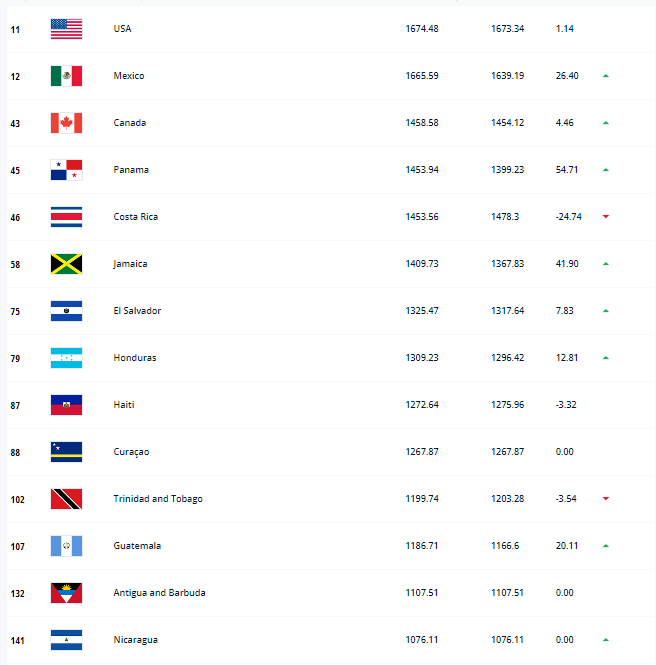The image size is (656, 665).
Task: Click Jamaica's previous points 1367.83
Action: 508,264
